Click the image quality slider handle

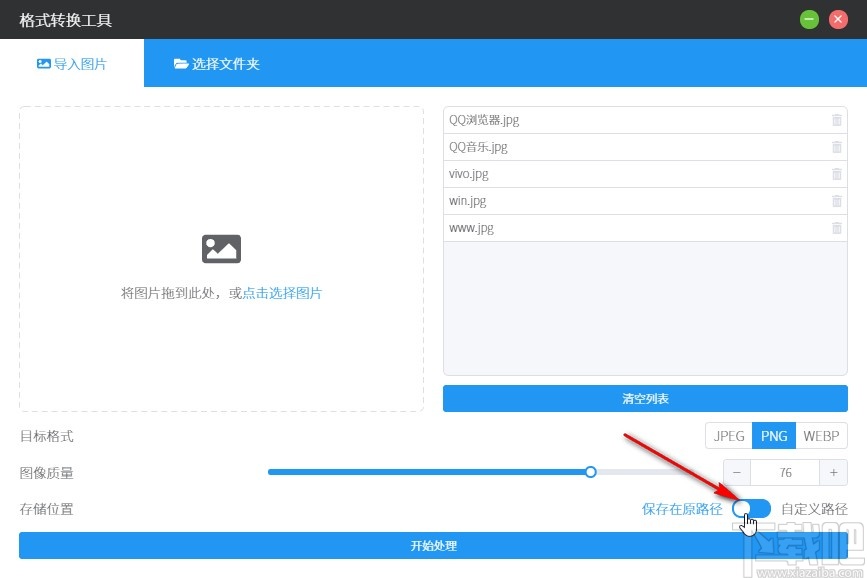[590, 472]
